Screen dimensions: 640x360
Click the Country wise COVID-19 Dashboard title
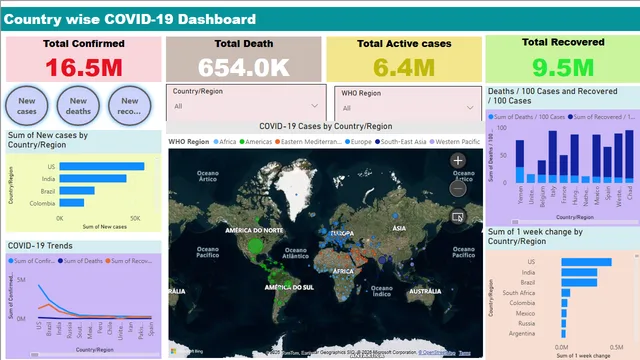(x=130, y=19)
